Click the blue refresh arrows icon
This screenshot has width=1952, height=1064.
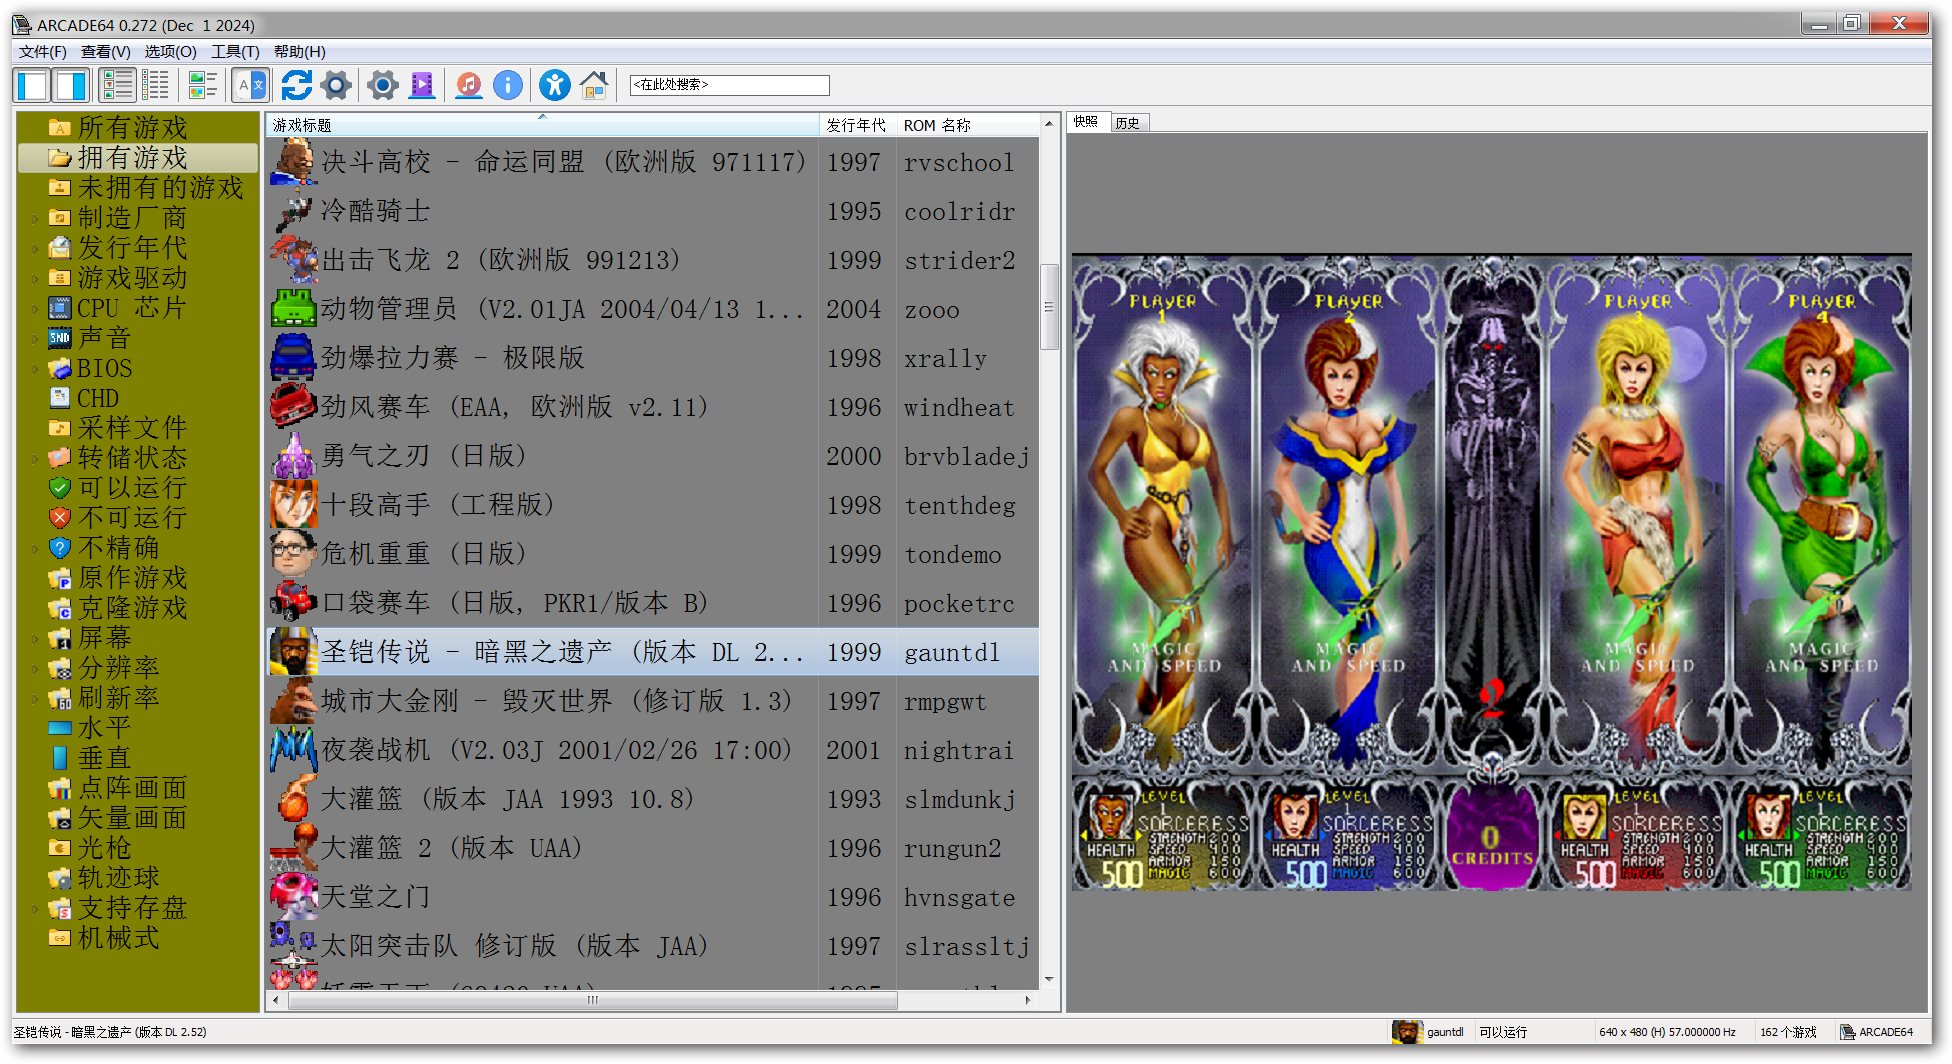pos(296,85)
